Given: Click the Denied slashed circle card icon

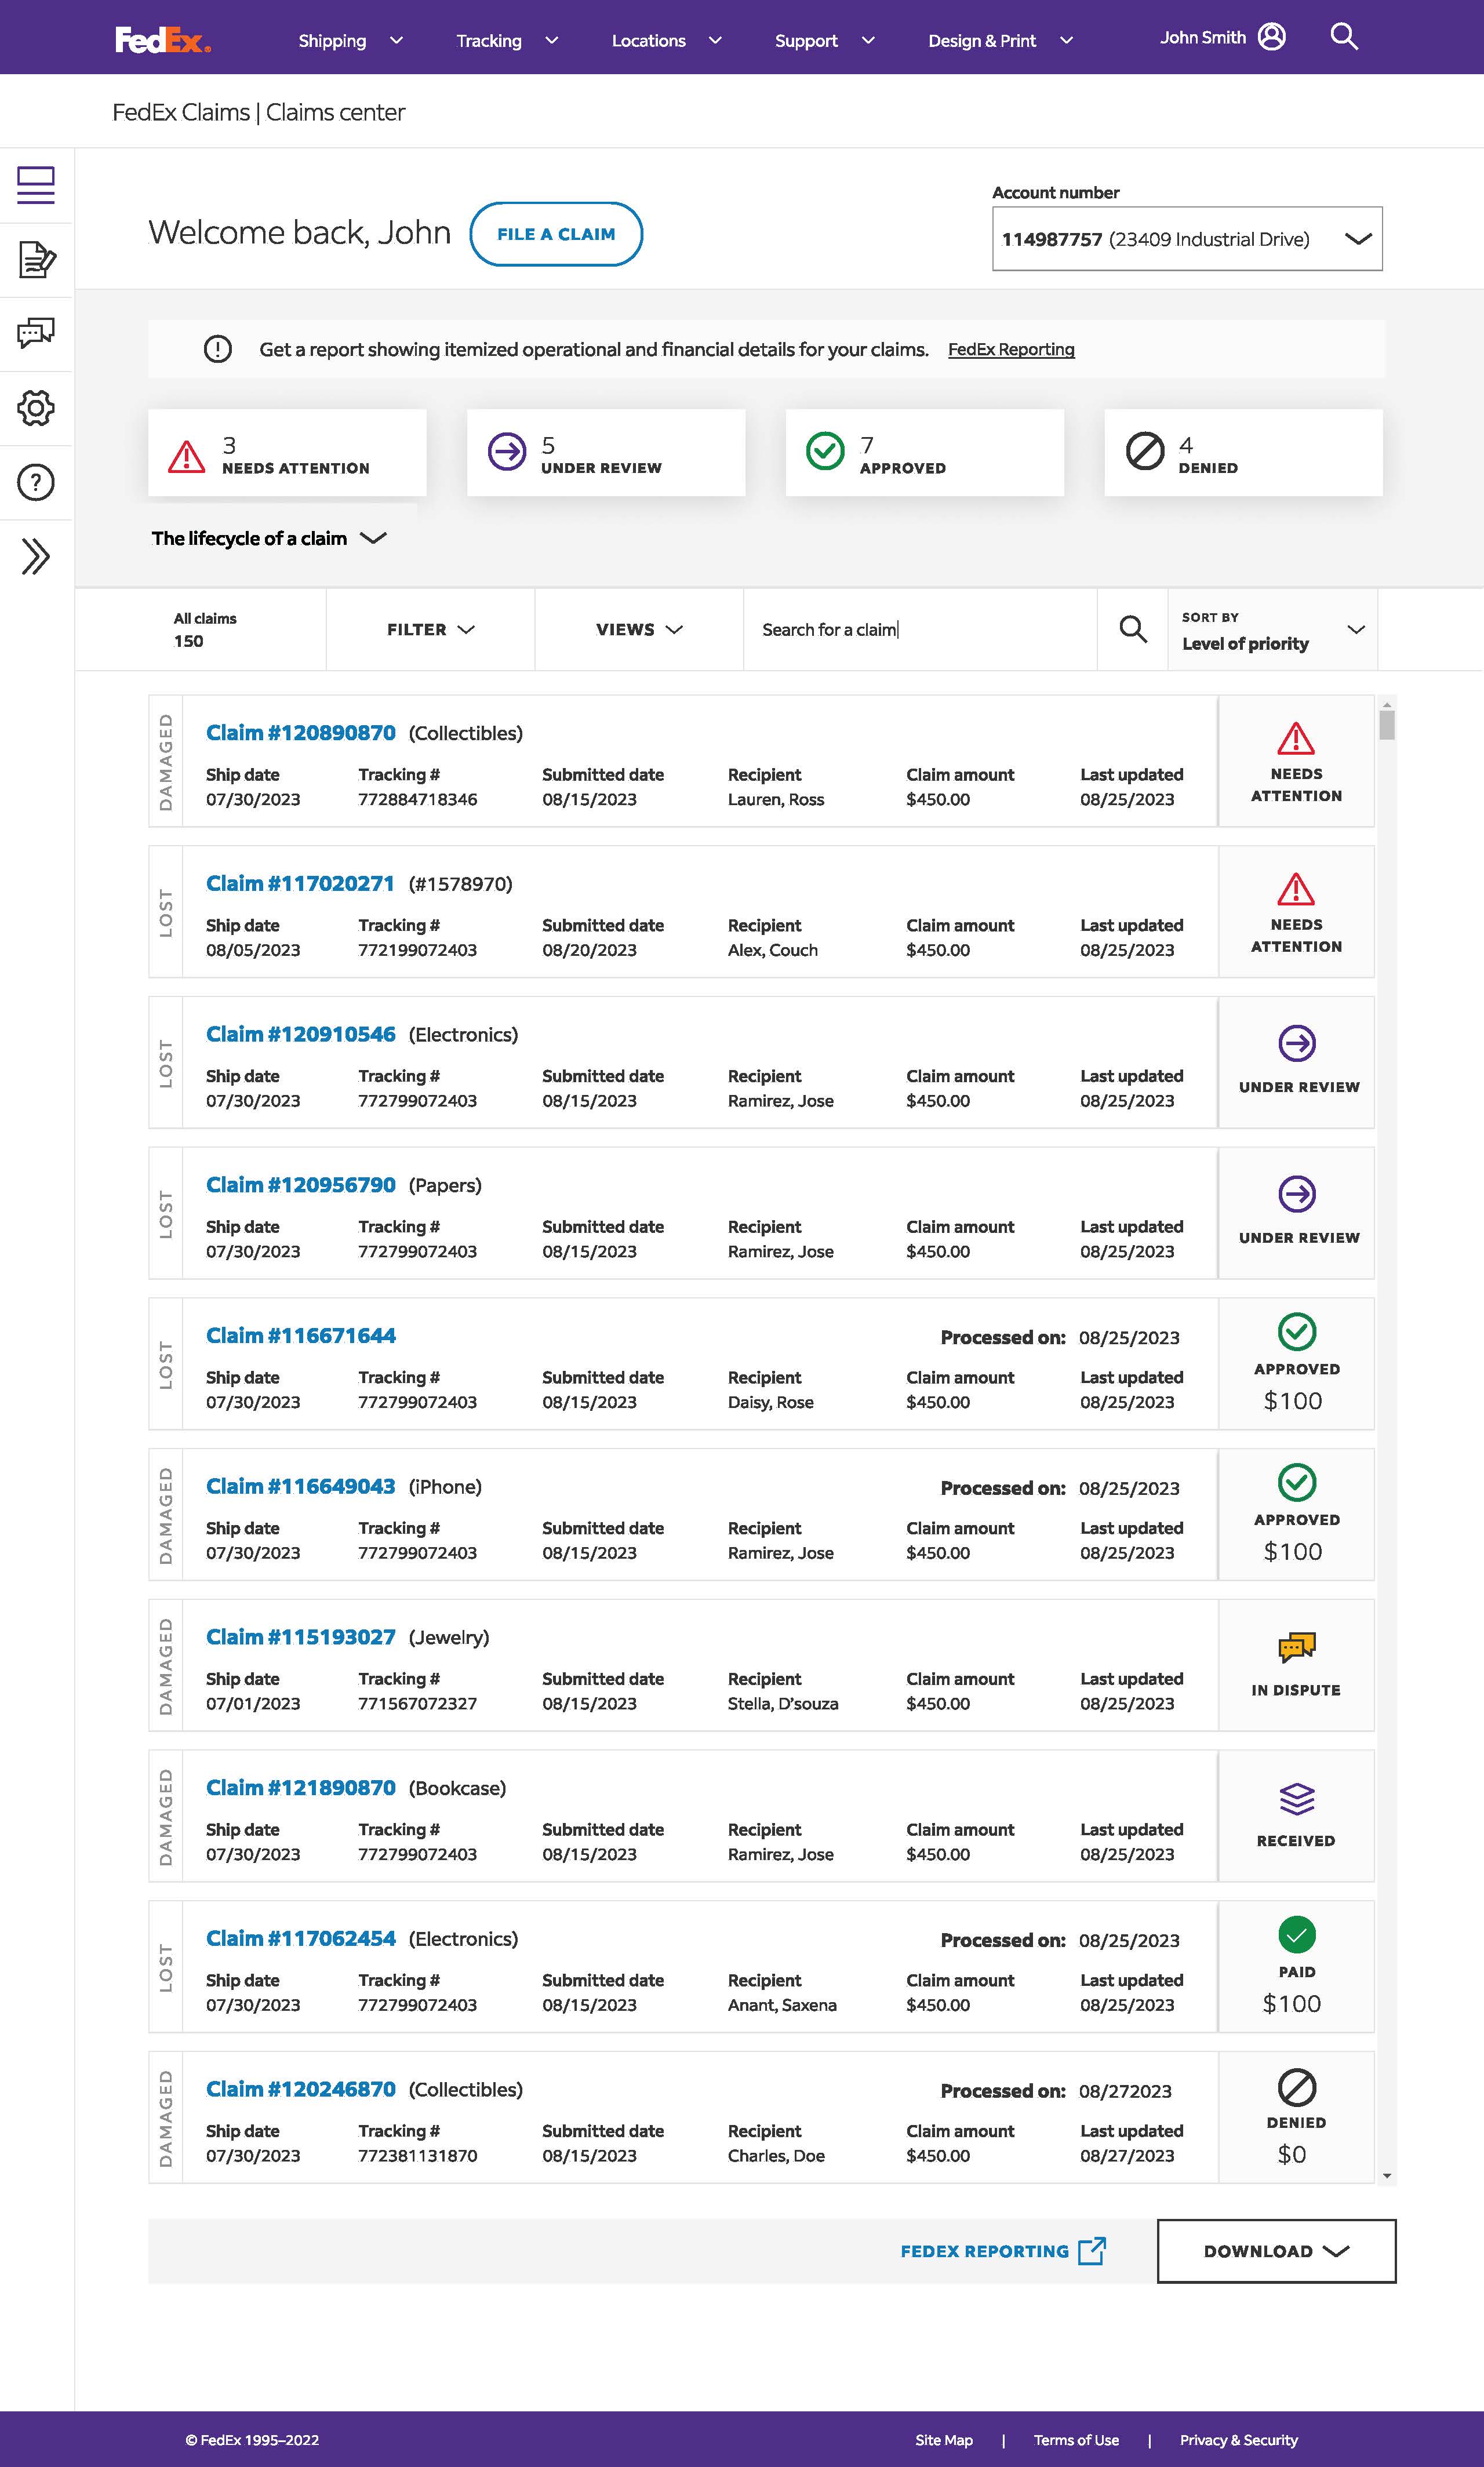Looking at the screenshot, I should point(1145,451).
